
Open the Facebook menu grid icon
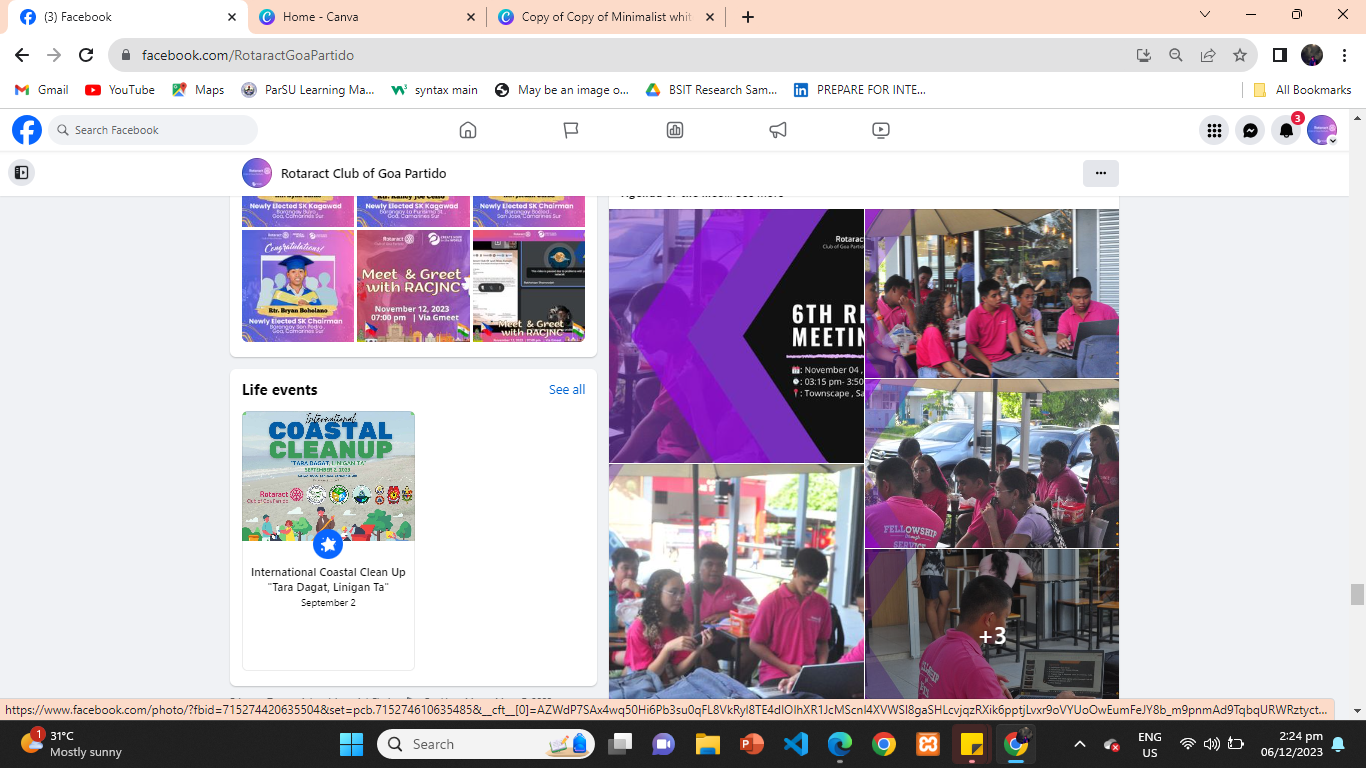pos(1214,130)
